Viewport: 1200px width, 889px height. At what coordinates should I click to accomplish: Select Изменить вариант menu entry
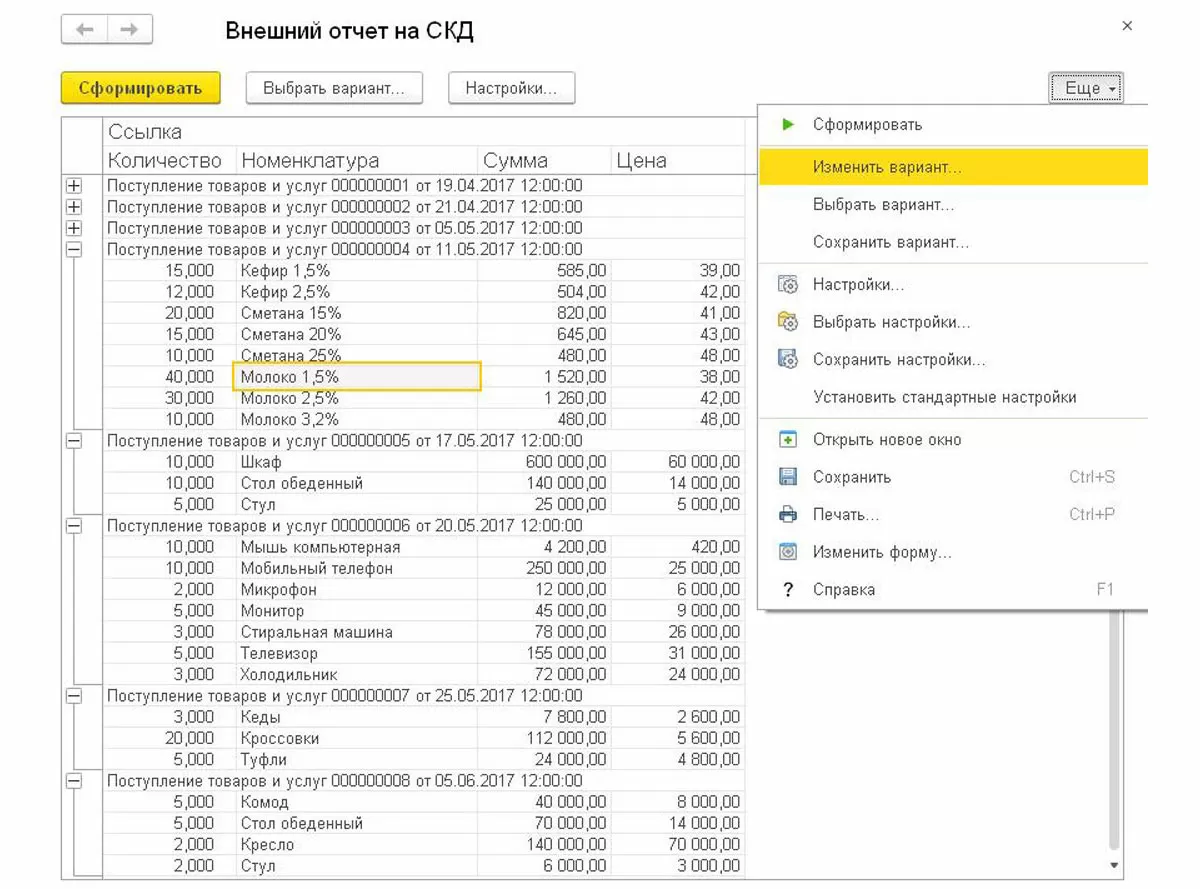click(887, 168)
